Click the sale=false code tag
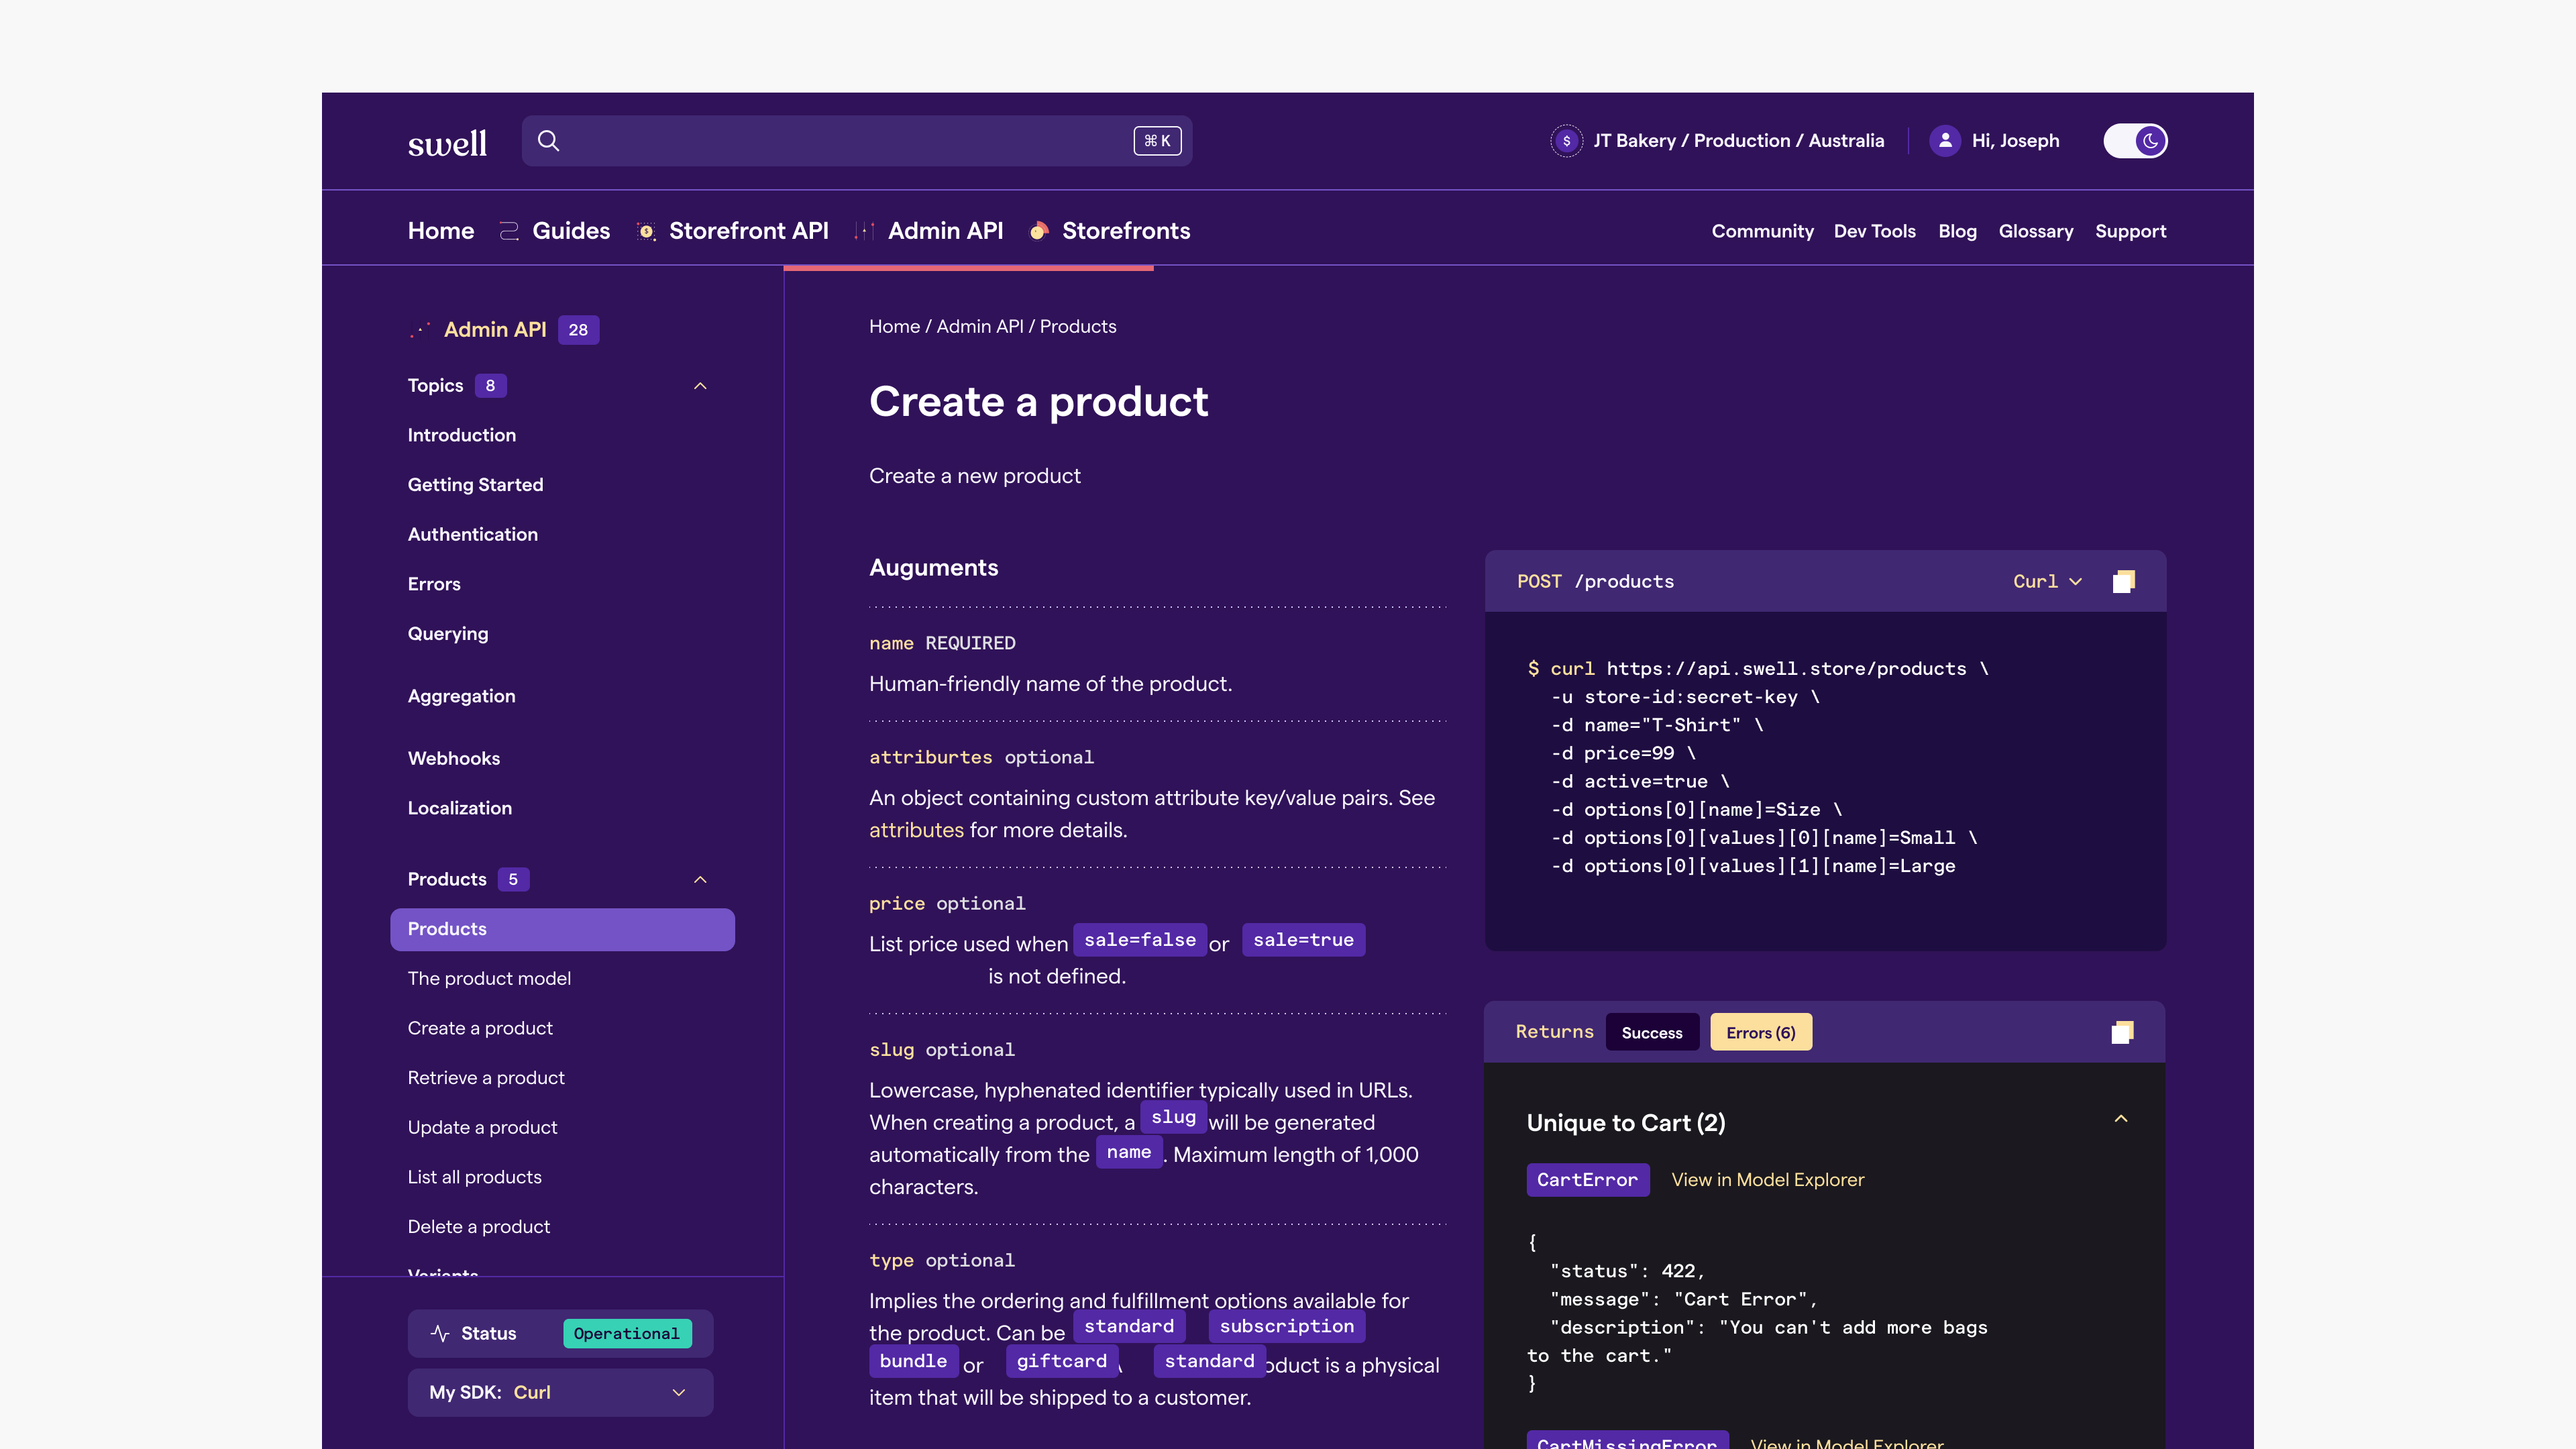 point(1140,940)
